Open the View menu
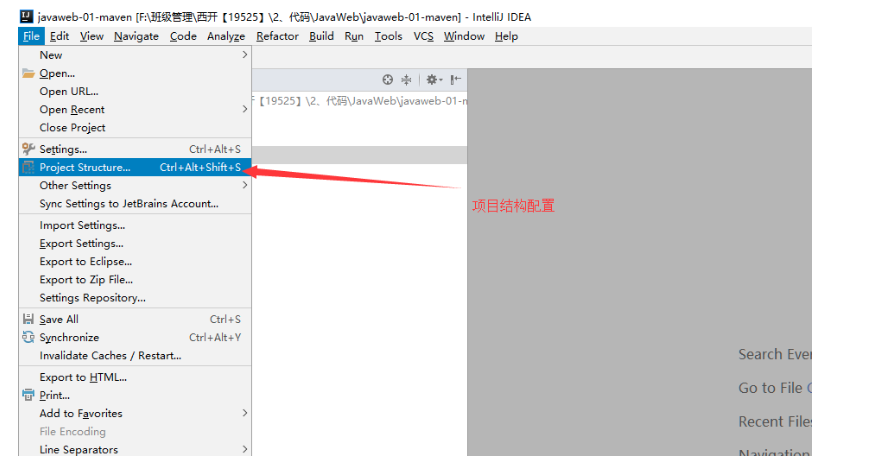This screenshot has width=878, height=466. tap(91, 36)
